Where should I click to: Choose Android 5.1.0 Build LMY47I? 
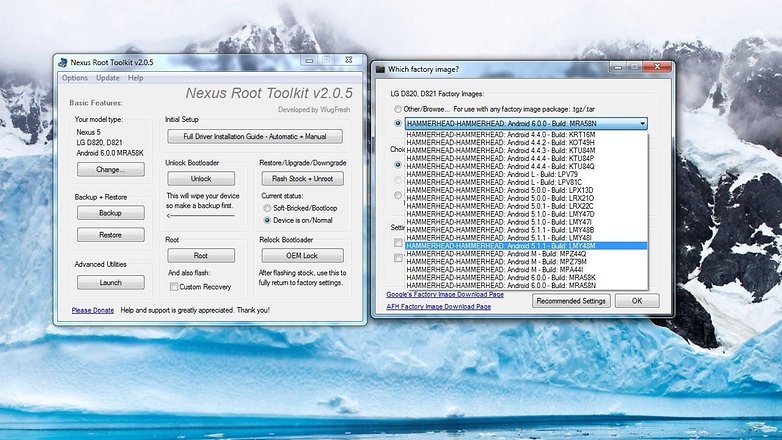pos(526,222)
